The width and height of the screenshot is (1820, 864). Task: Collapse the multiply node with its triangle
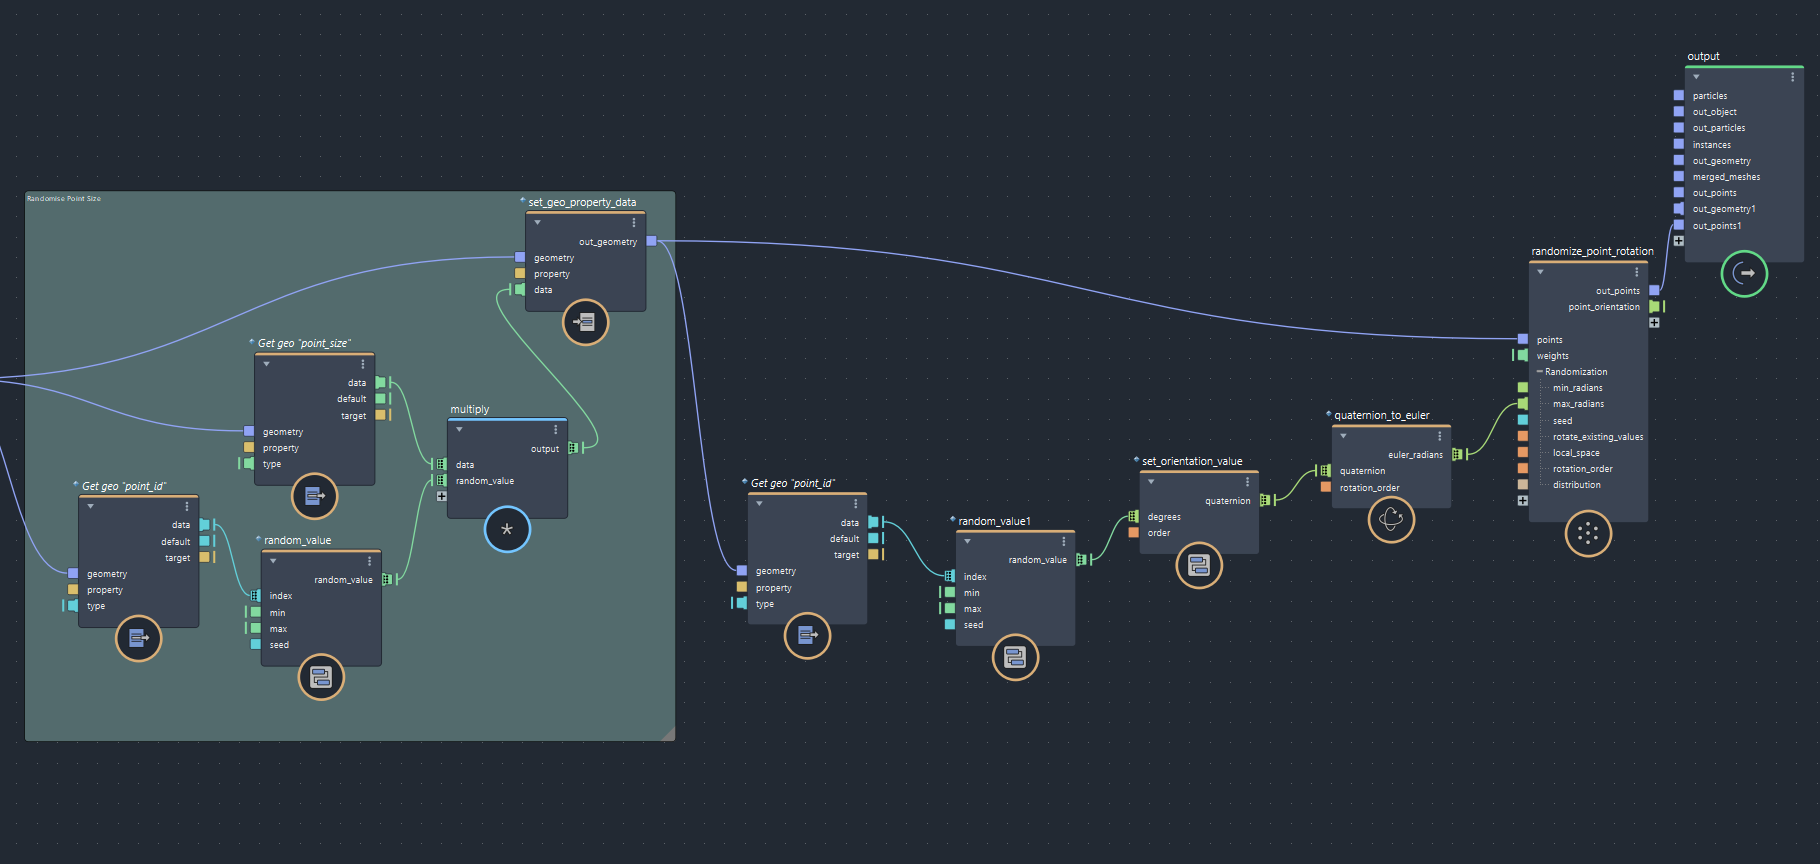[x=459, y=429]
